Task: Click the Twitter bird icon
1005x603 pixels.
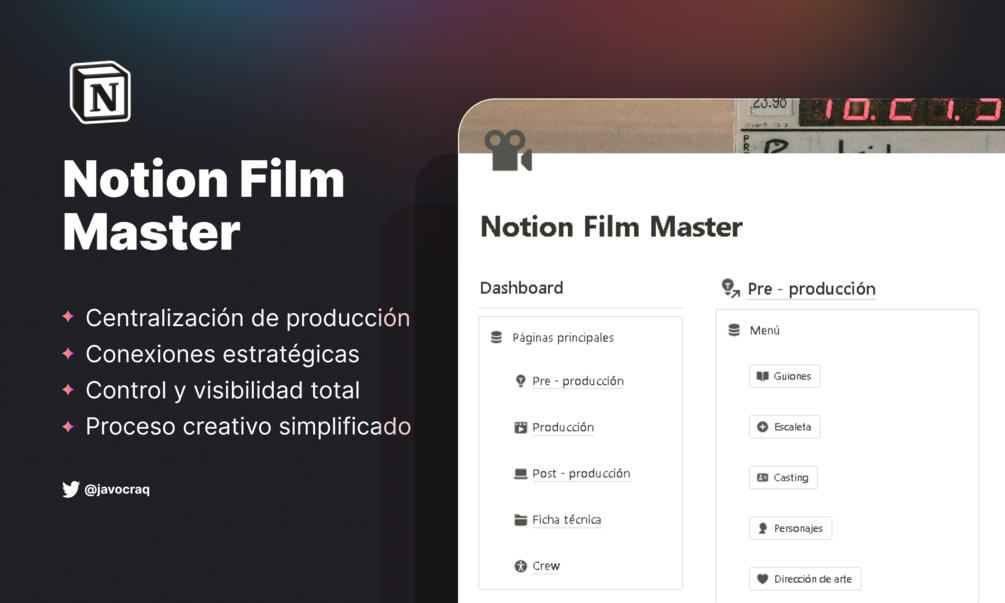Action: click(x=71, y=489)
